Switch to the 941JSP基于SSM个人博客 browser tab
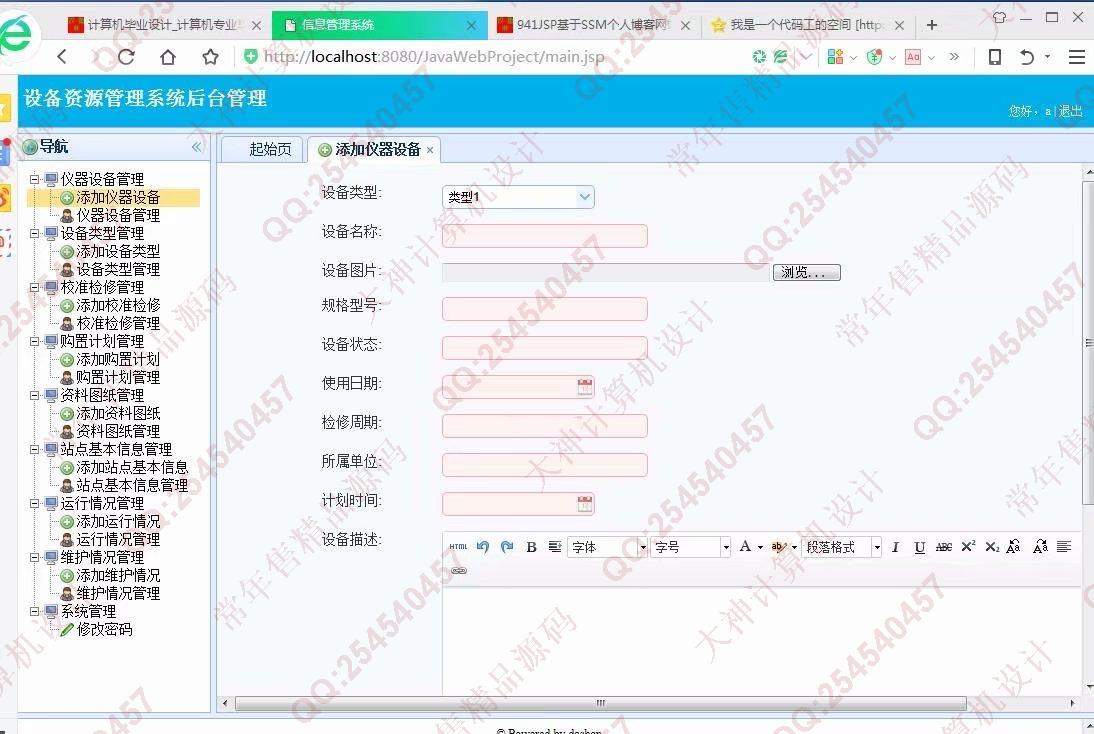This screenshot has width=1094, height=734. pos(593,25)
